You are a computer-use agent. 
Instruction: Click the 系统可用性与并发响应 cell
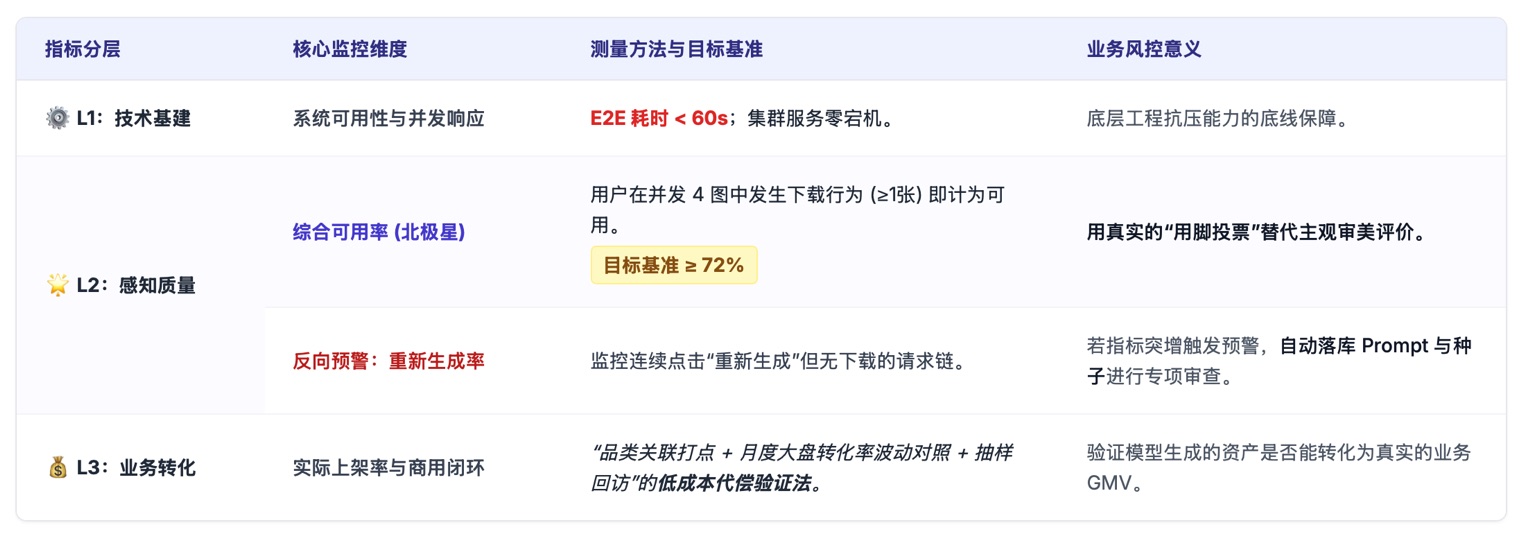(388, 119)
